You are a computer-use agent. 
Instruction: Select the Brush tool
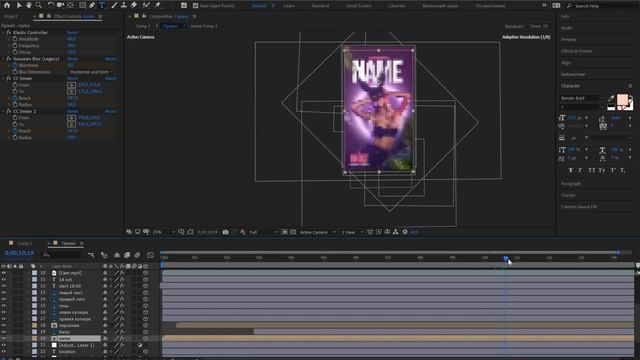click(114, 5)
